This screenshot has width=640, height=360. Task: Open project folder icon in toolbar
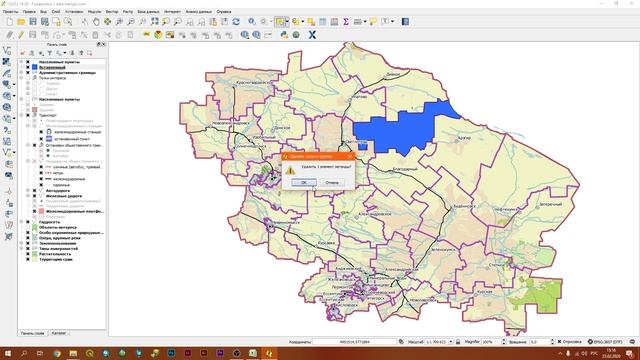pos(21,22)
